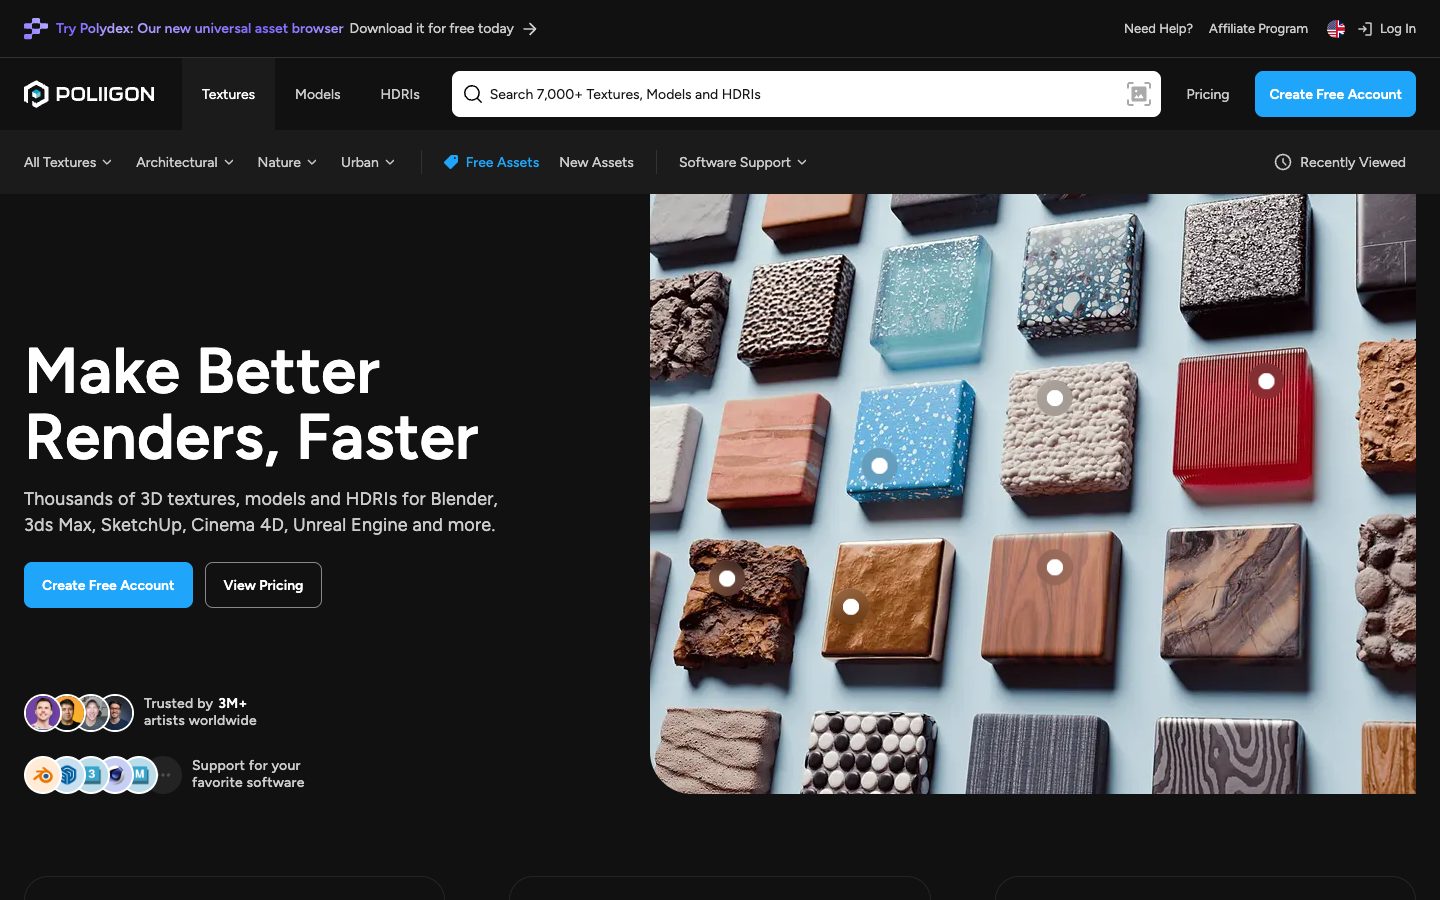1440x900 pixels.
Task: Click Download it for free today text
Action: [x=431, y=29]
